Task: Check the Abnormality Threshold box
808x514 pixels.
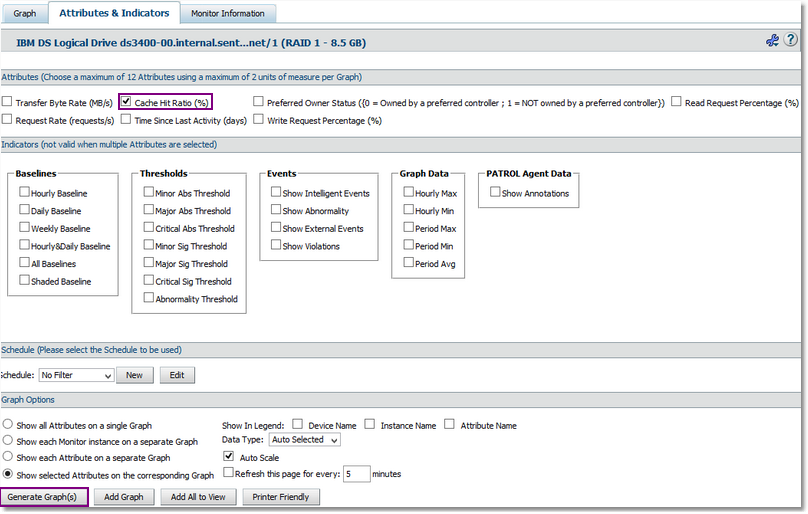Action: tap(148, 297)
